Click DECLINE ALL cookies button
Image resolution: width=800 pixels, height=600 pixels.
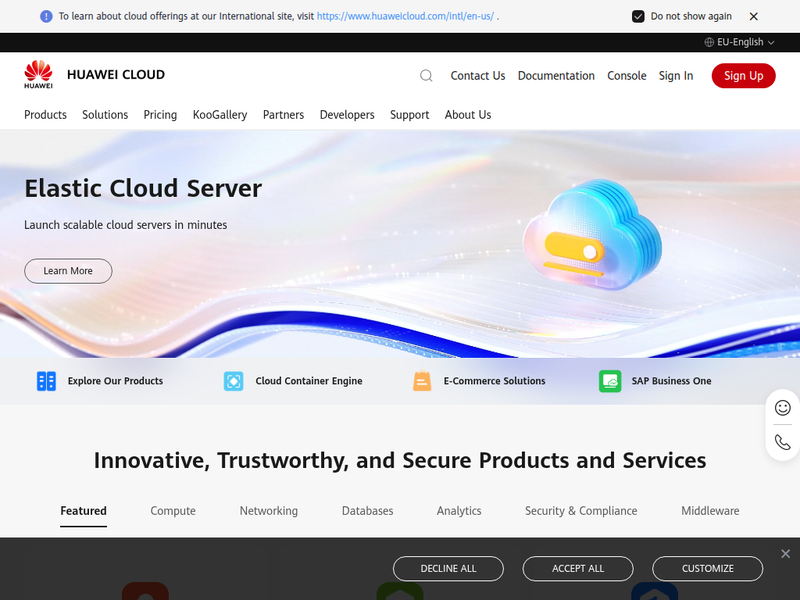point(448,568)
